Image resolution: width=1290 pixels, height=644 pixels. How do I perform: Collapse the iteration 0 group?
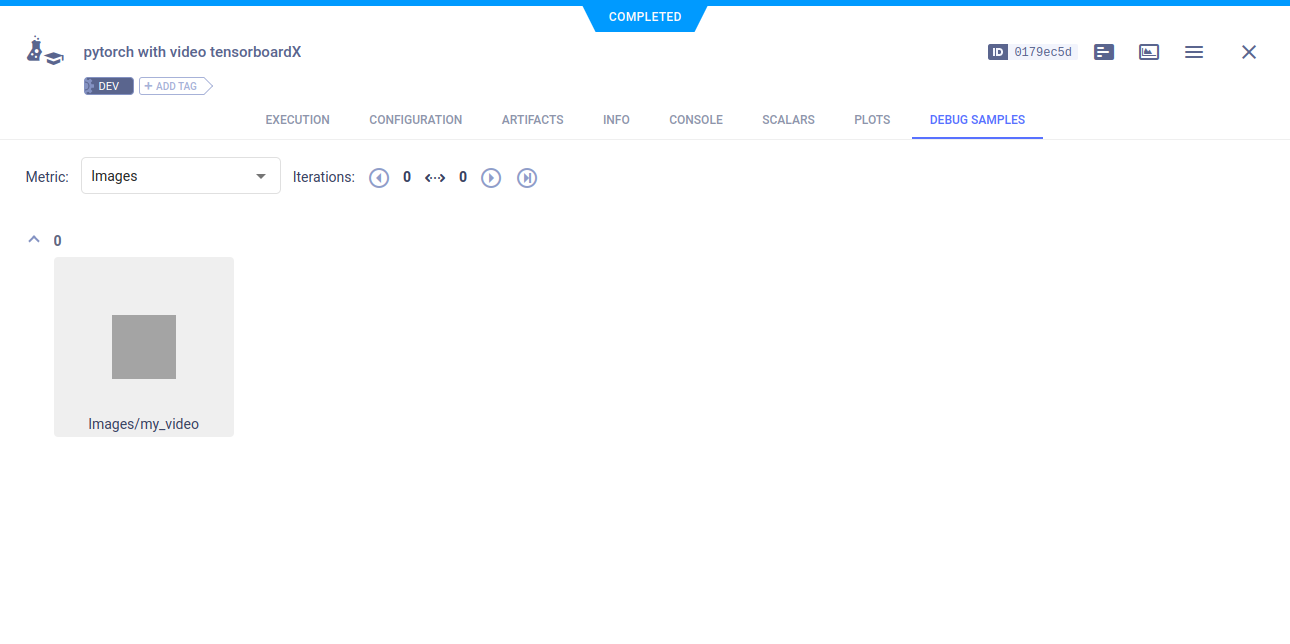point(33,239)
